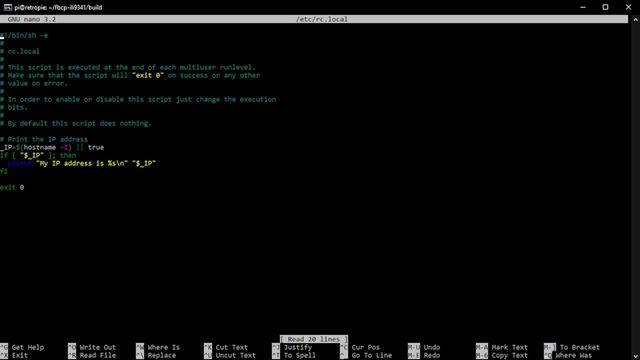Click the Replace shortcut label
The width and height of the screenshot is (640, 360).
pos(162,356)
